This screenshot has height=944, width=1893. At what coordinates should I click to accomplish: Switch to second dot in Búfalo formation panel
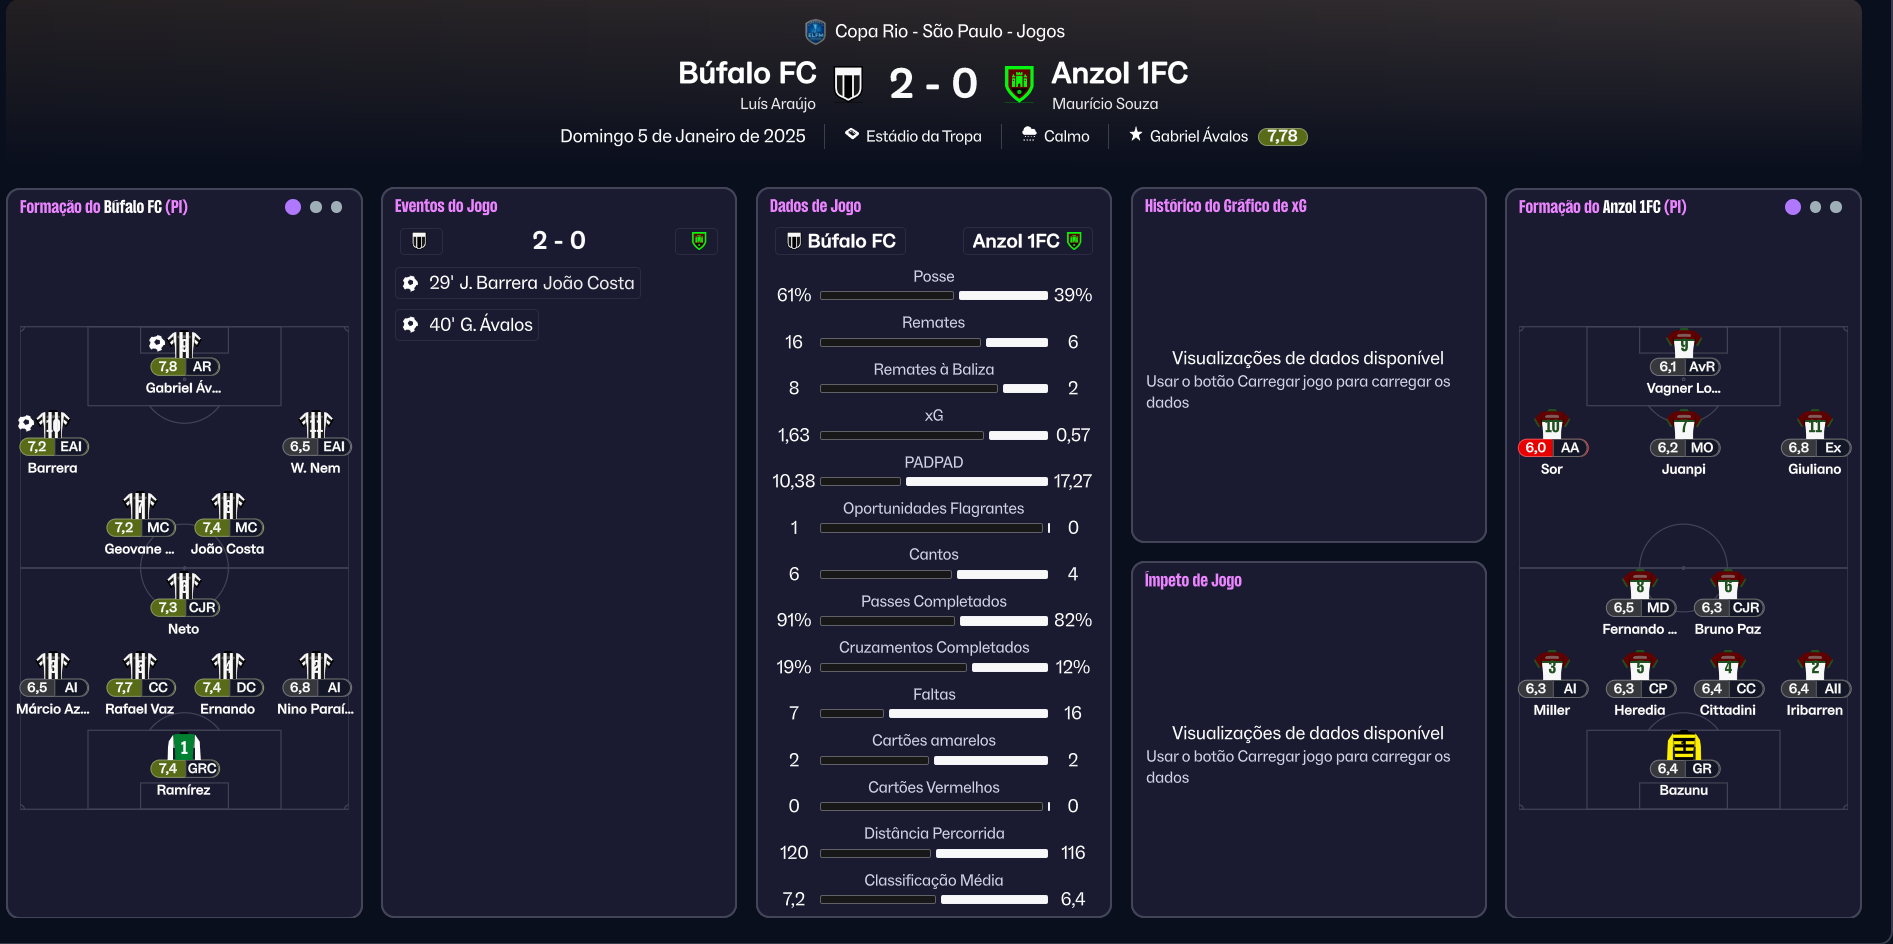point(316,207)
